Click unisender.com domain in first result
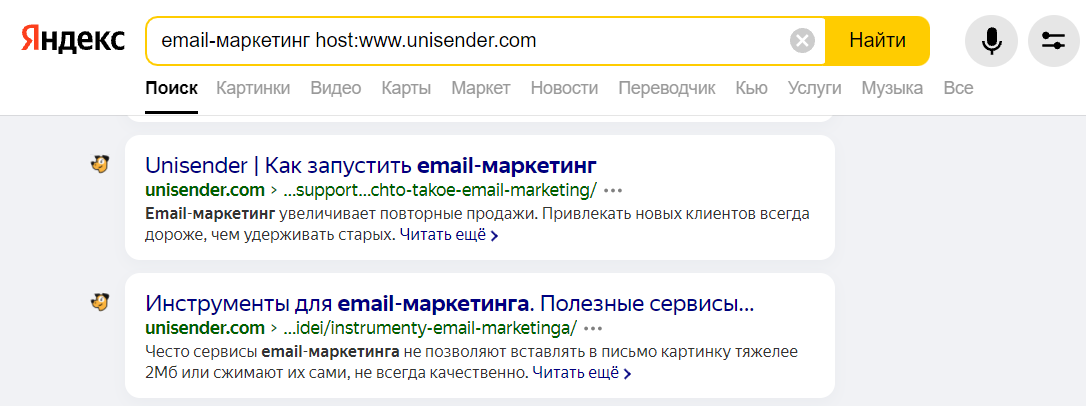The width and height of the screenshot is (1086, 406). pos(205,190)
